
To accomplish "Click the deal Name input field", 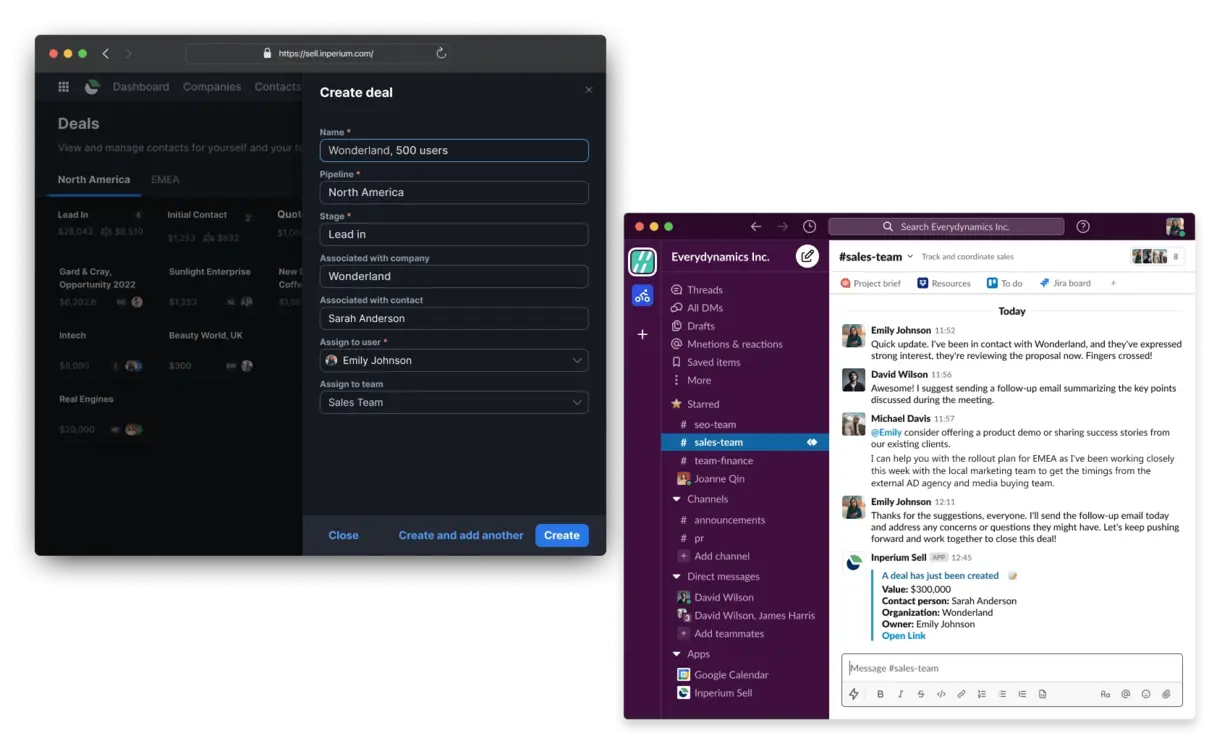I will tap(454, 150).
